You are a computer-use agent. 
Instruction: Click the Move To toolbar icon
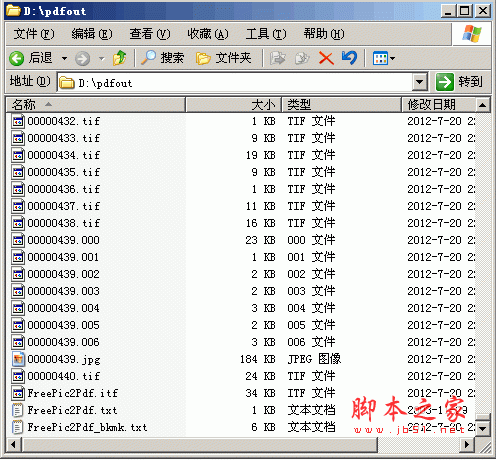coord(278,58)
